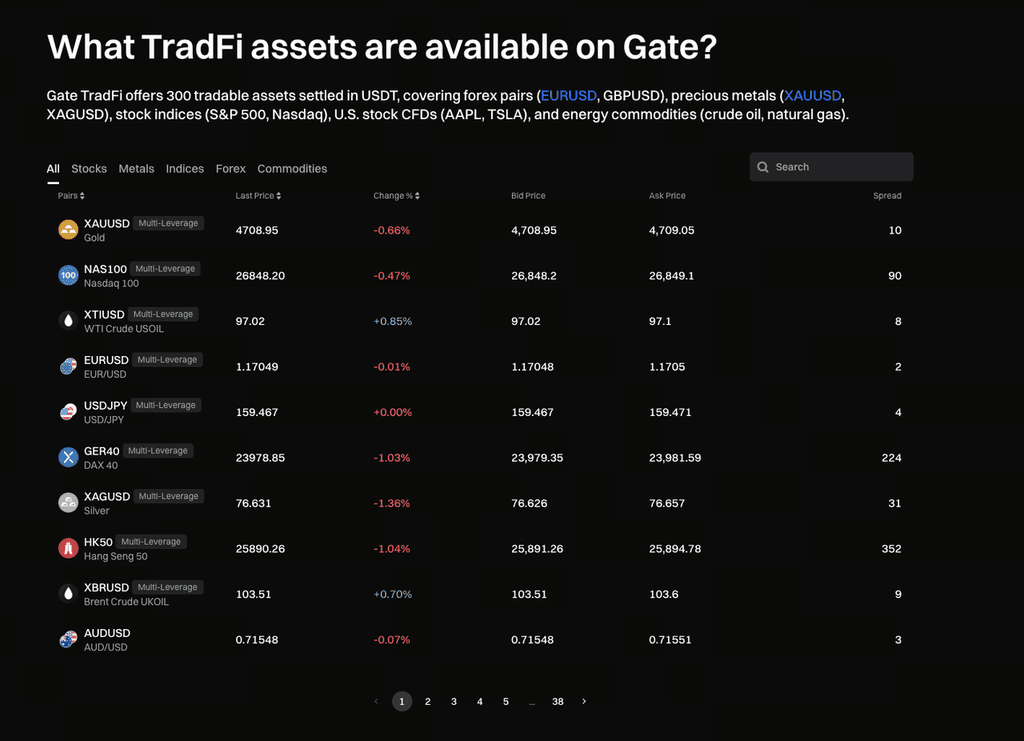Click the HK50 Hang Seng red icon
The image size is (1024, 741).
tap(68, 548)
